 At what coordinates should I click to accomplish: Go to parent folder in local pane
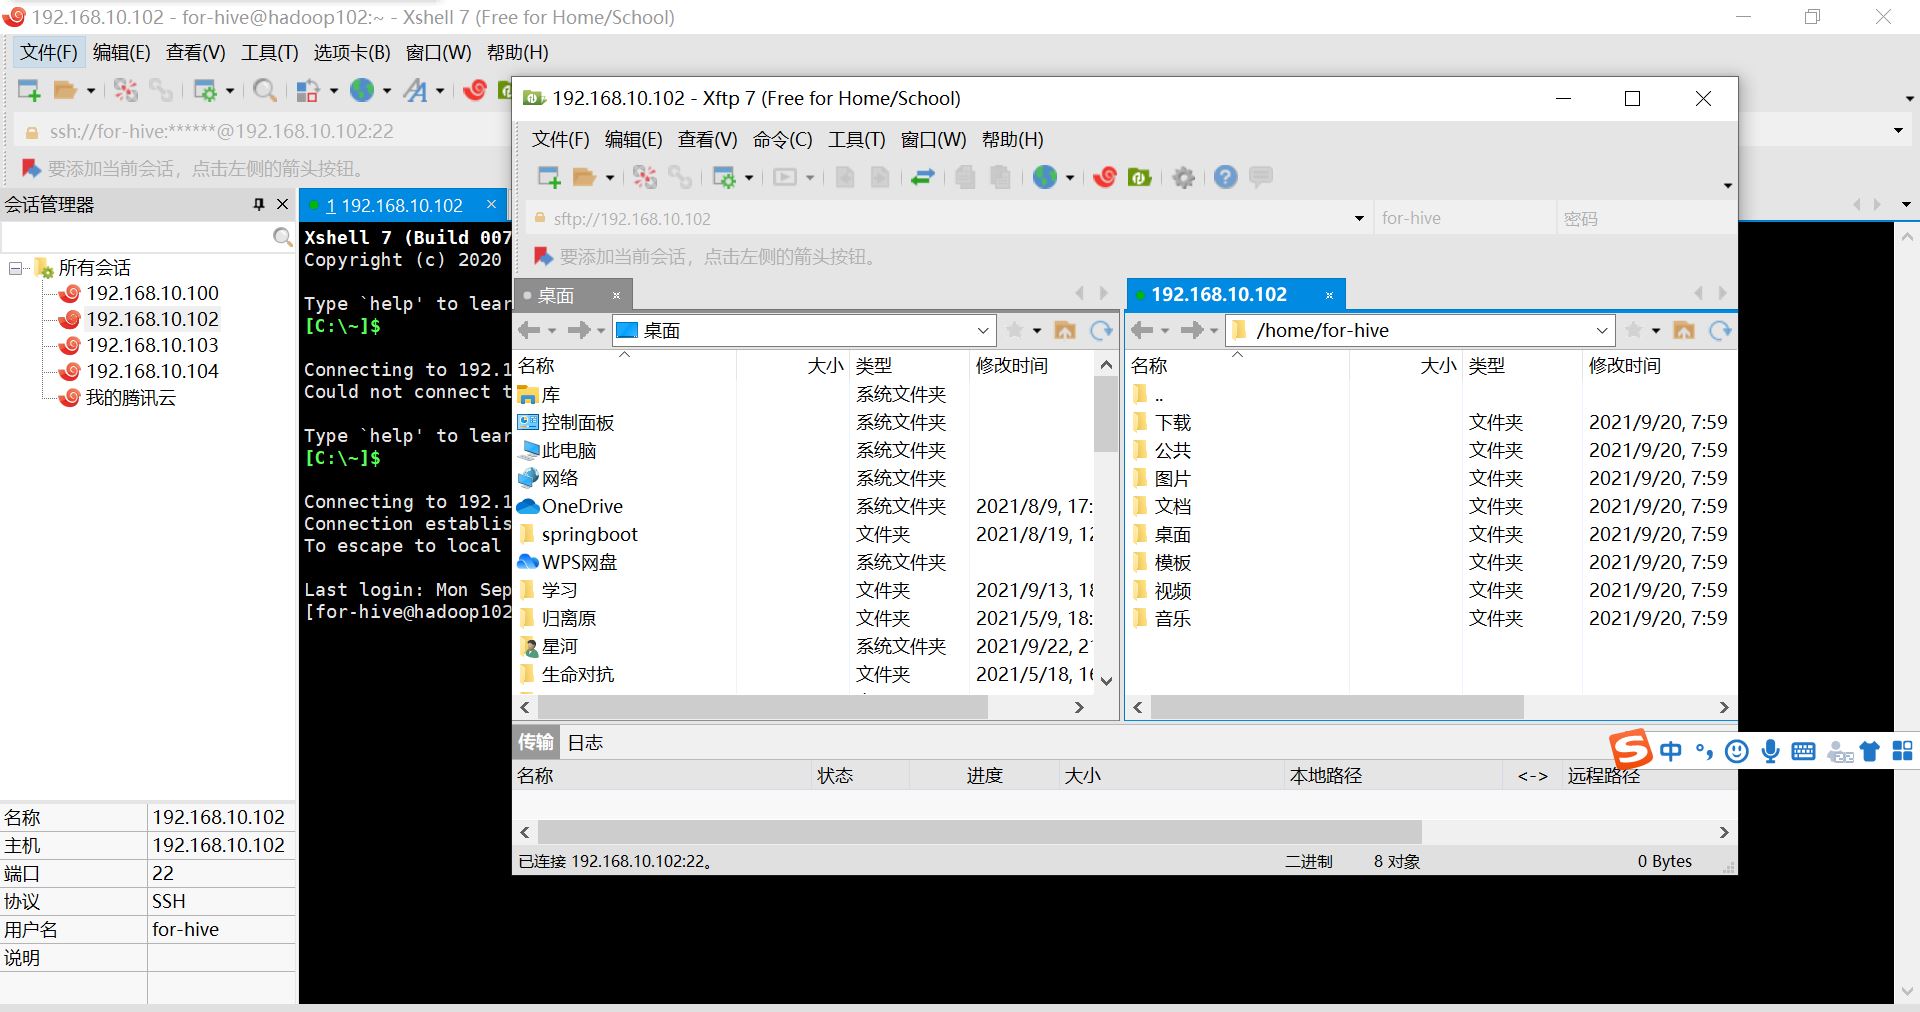(1066, 330)
